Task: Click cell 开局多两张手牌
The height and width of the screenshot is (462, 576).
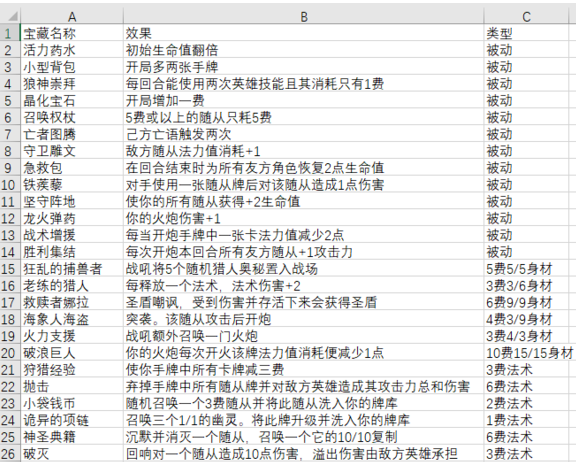Action: point(304,67)
